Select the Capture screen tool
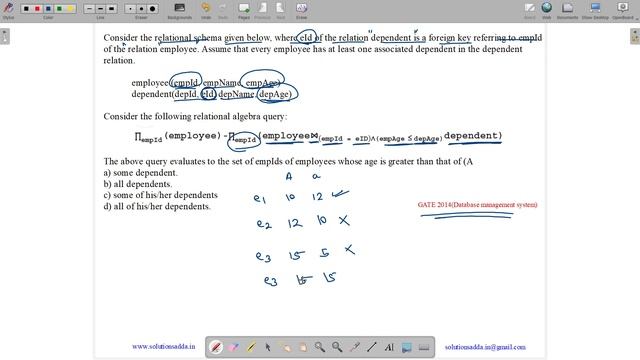640x360 pixels. coord(407,347)
